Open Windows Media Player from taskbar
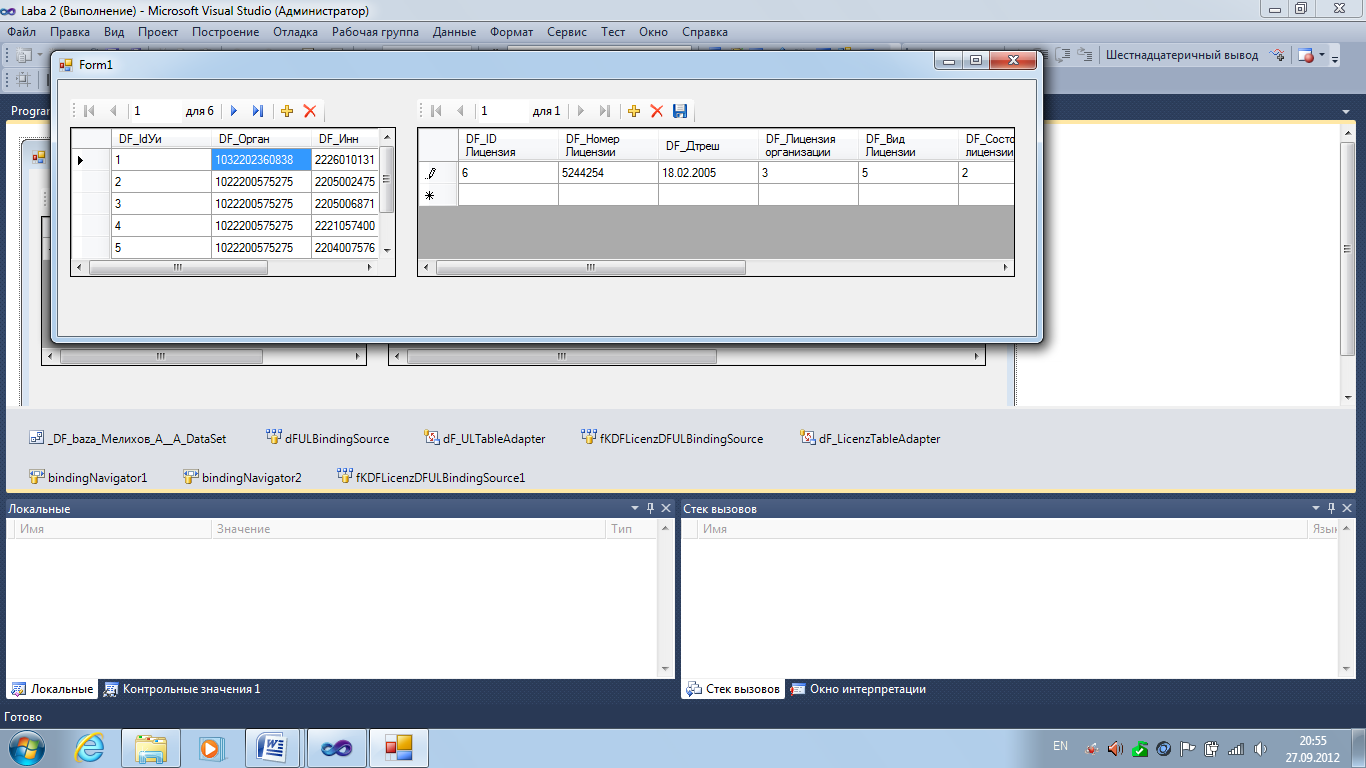The height and width of the screenshot is (768, 1366). (x=211, y=748)
